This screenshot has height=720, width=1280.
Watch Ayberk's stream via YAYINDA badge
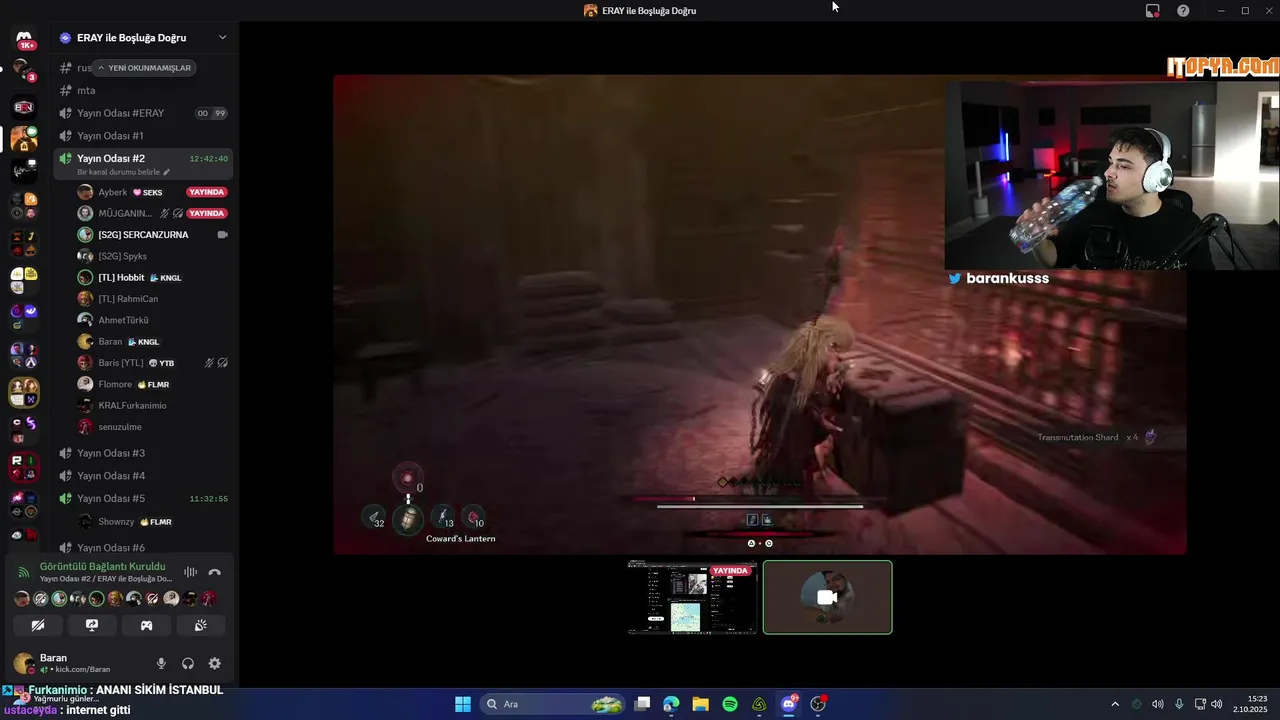206,192
